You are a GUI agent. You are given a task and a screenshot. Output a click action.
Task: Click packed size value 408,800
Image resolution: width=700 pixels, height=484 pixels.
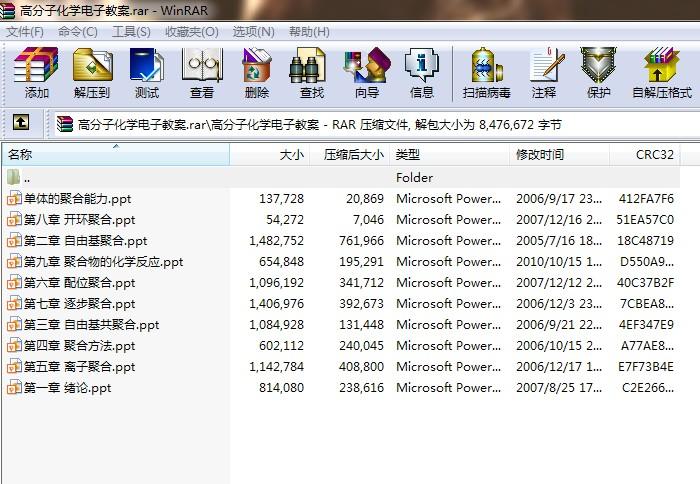coord(361,366)
